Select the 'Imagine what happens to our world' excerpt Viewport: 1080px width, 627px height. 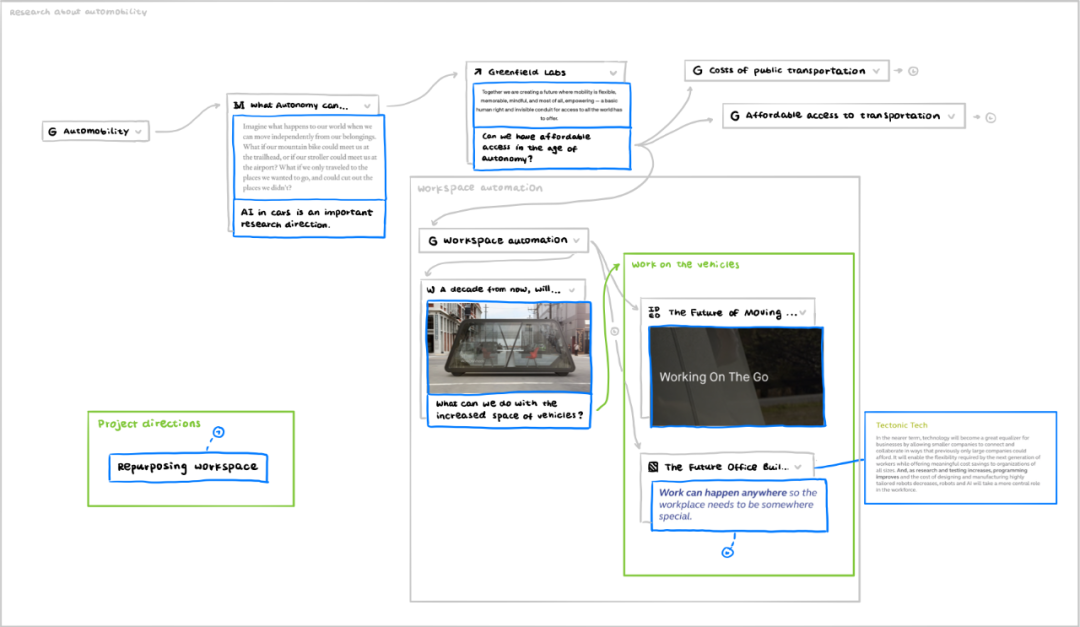pos(309,157)
